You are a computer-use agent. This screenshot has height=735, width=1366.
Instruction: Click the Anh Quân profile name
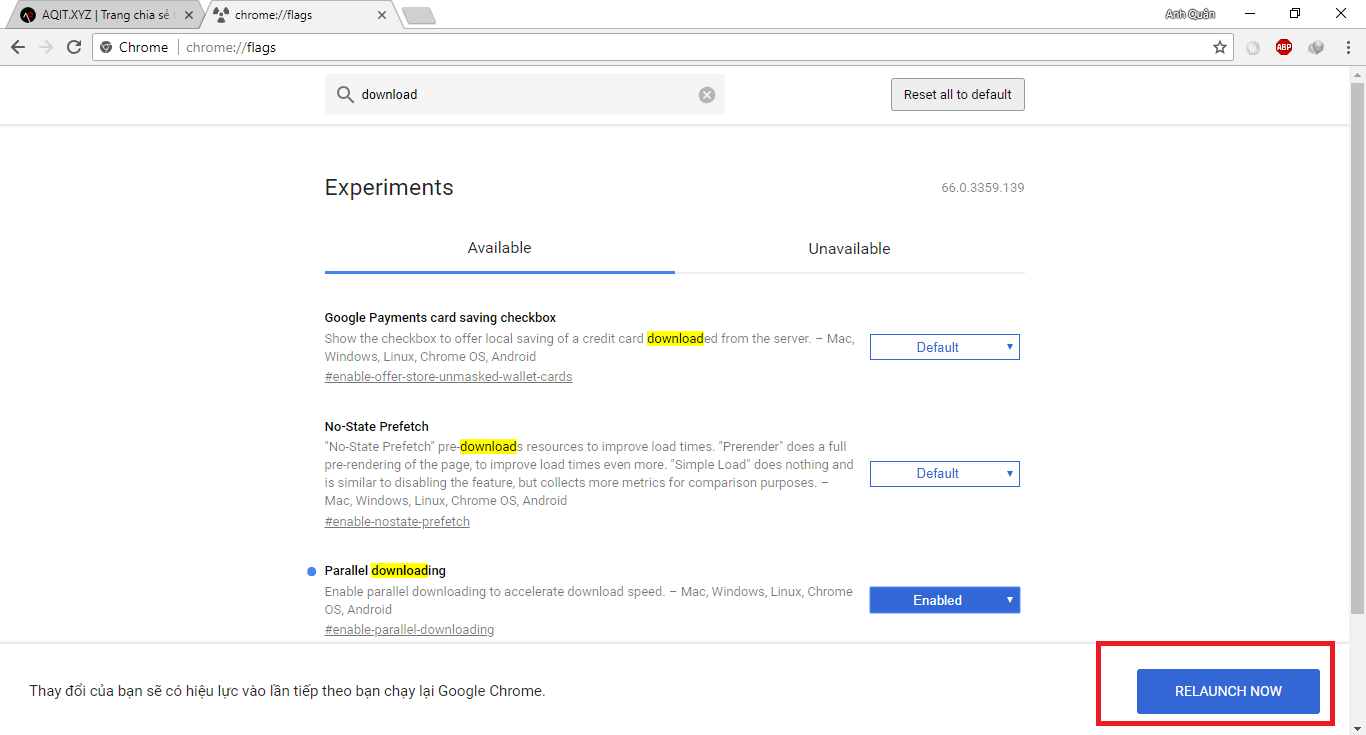pos(1190,14)
